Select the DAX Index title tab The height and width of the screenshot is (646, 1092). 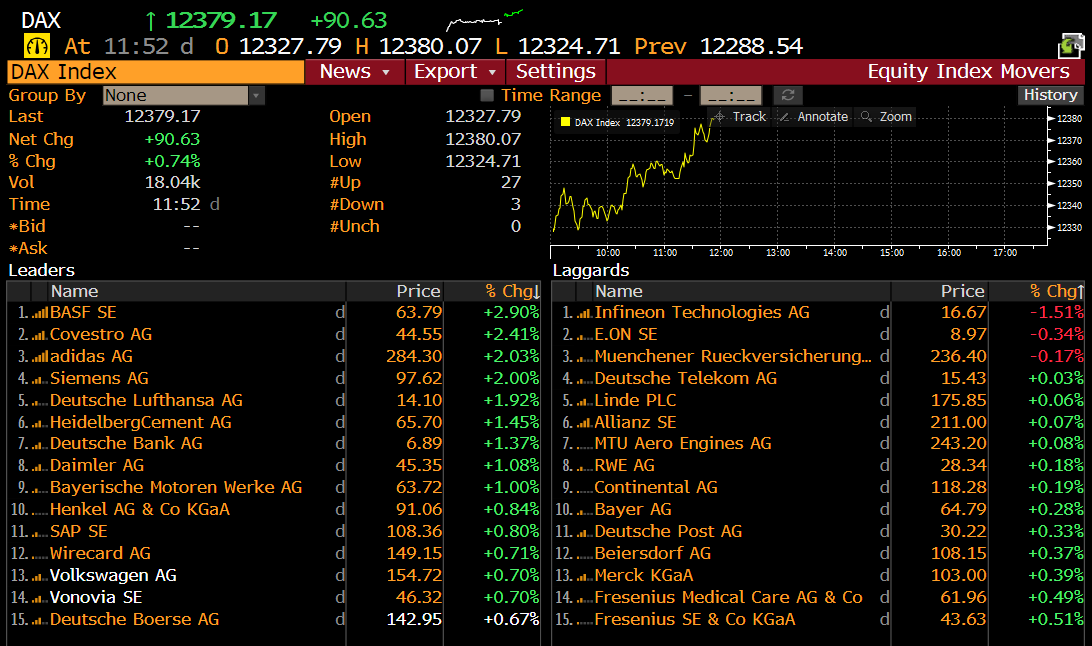tap(155, 72)
